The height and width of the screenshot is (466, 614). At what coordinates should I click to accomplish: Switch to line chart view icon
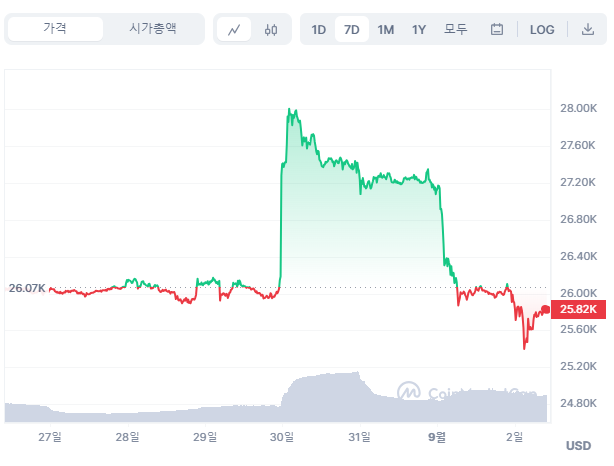(234, 29)
